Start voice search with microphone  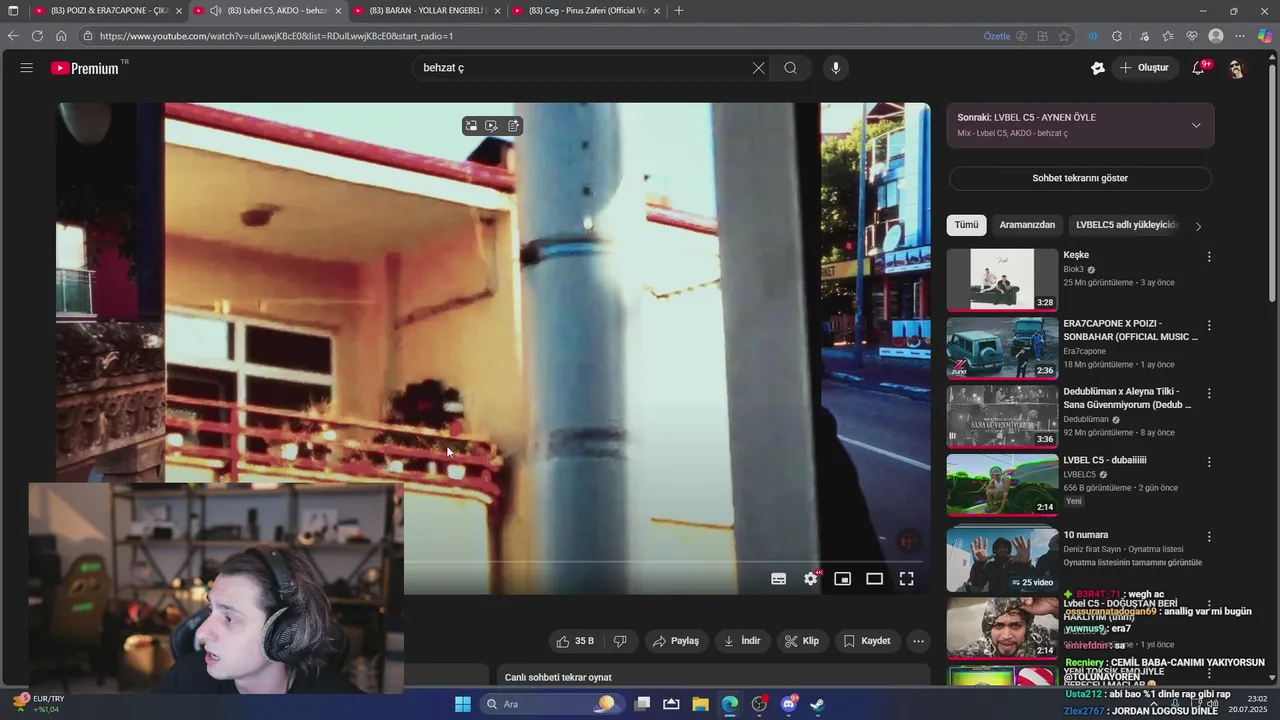click(x=836, y=68)
